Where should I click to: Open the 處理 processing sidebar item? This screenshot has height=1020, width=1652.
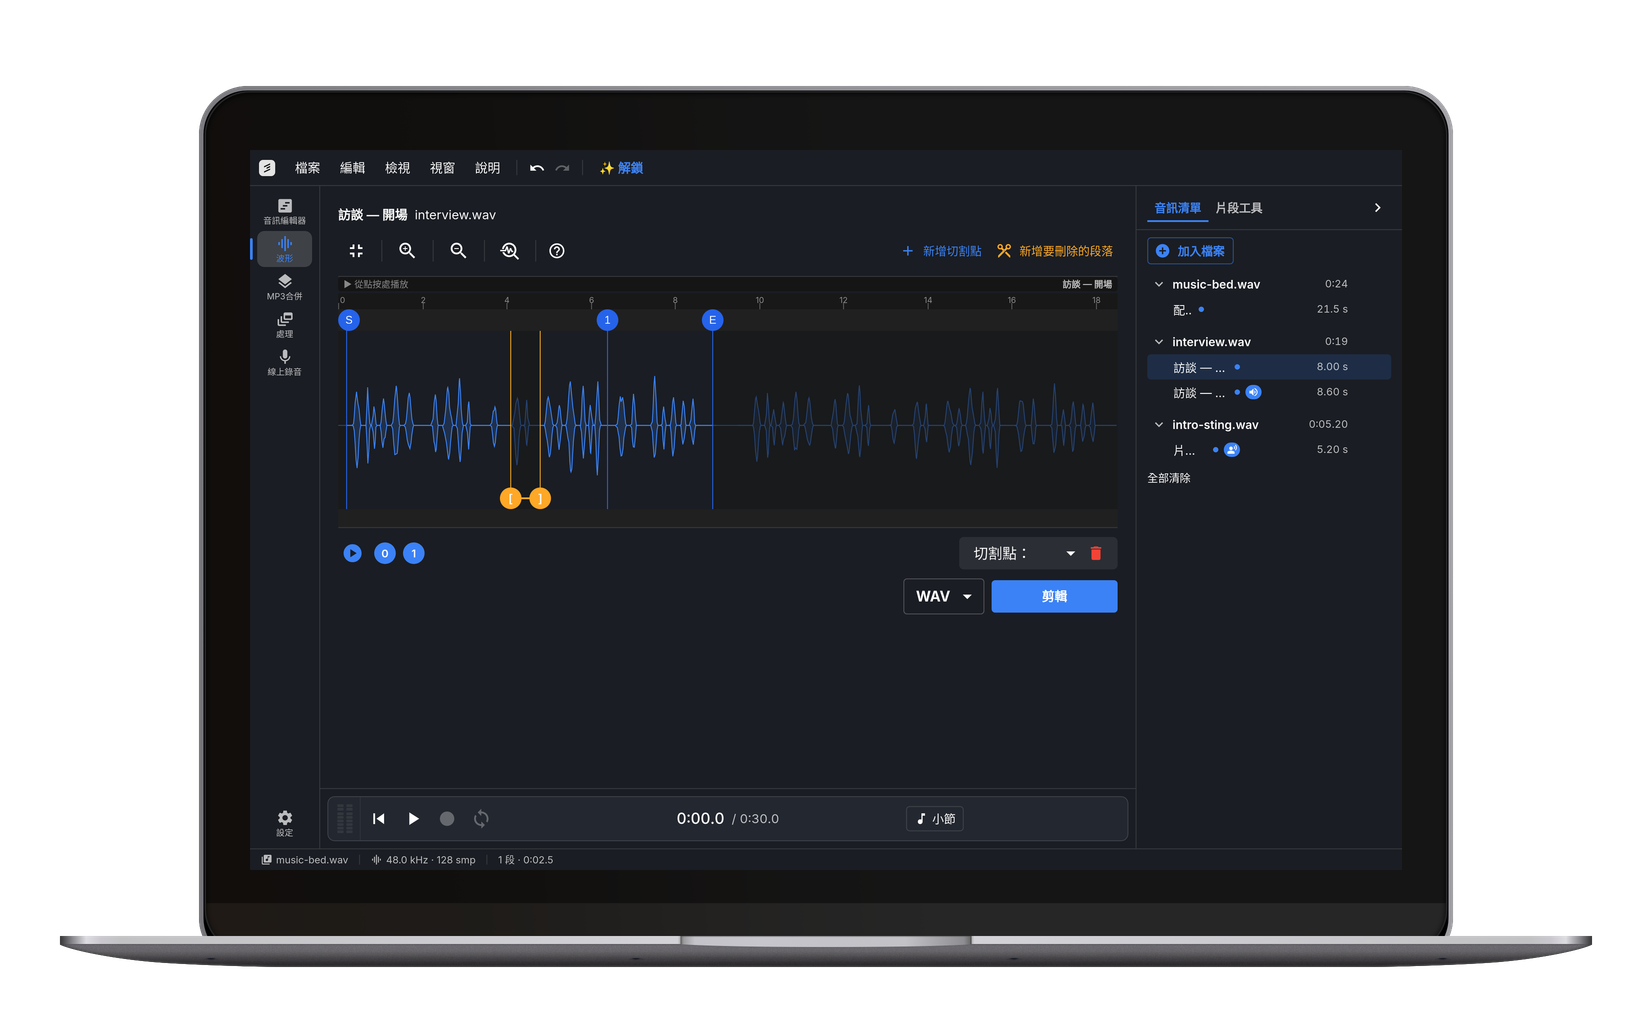284,325
